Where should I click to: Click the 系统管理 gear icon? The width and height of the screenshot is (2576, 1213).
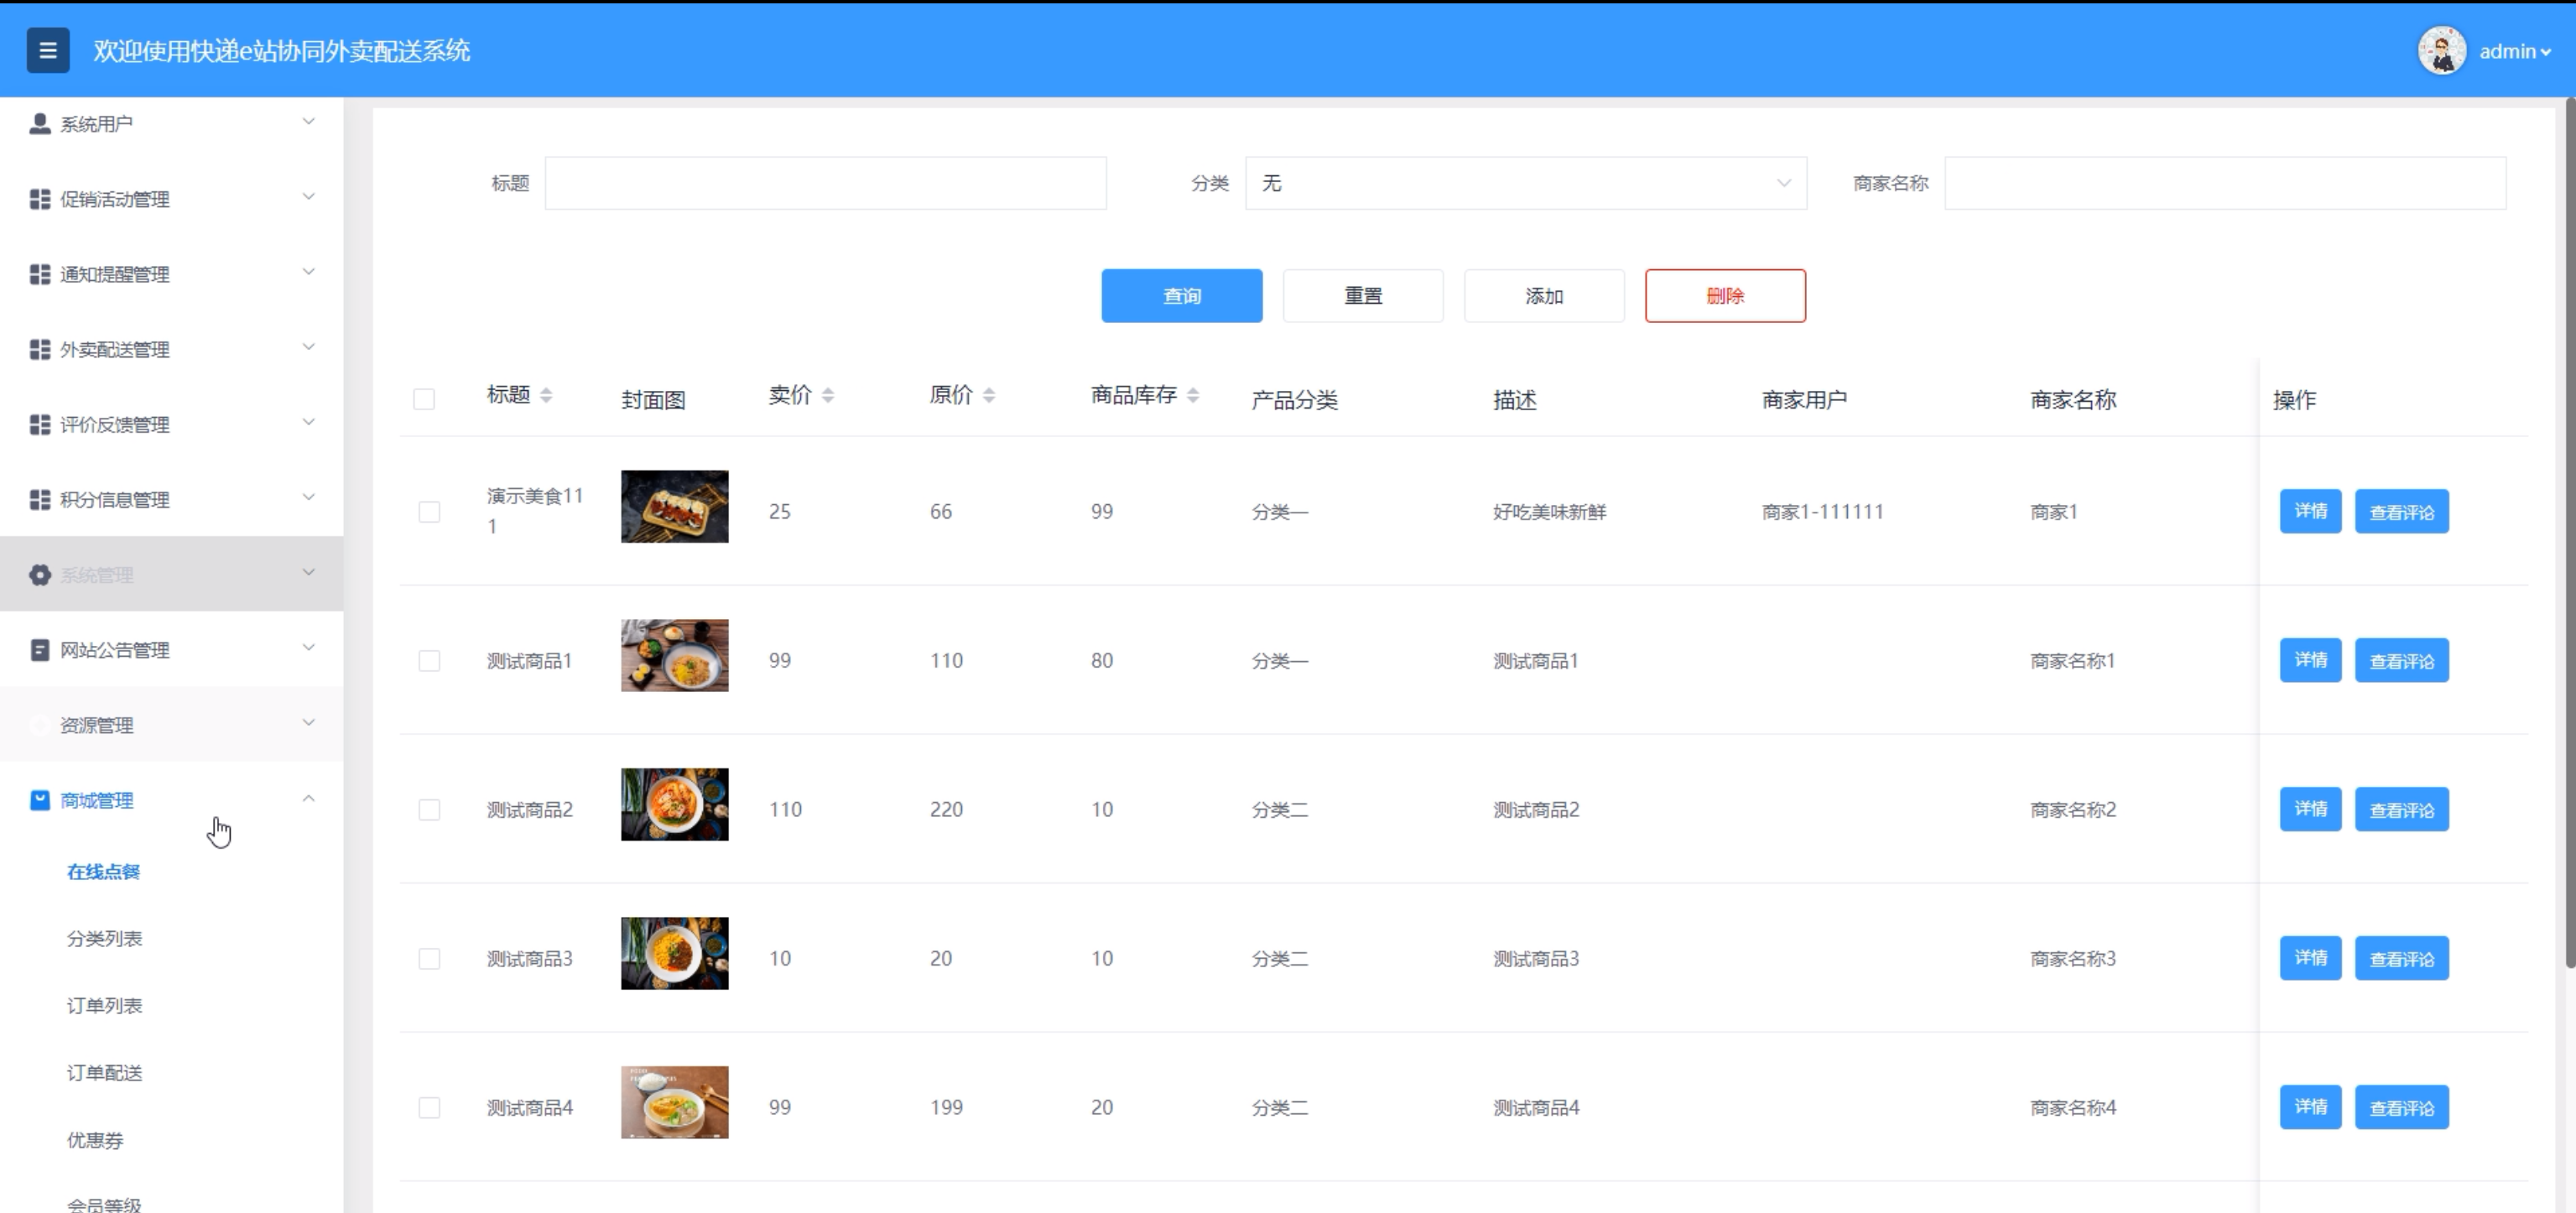39,575
